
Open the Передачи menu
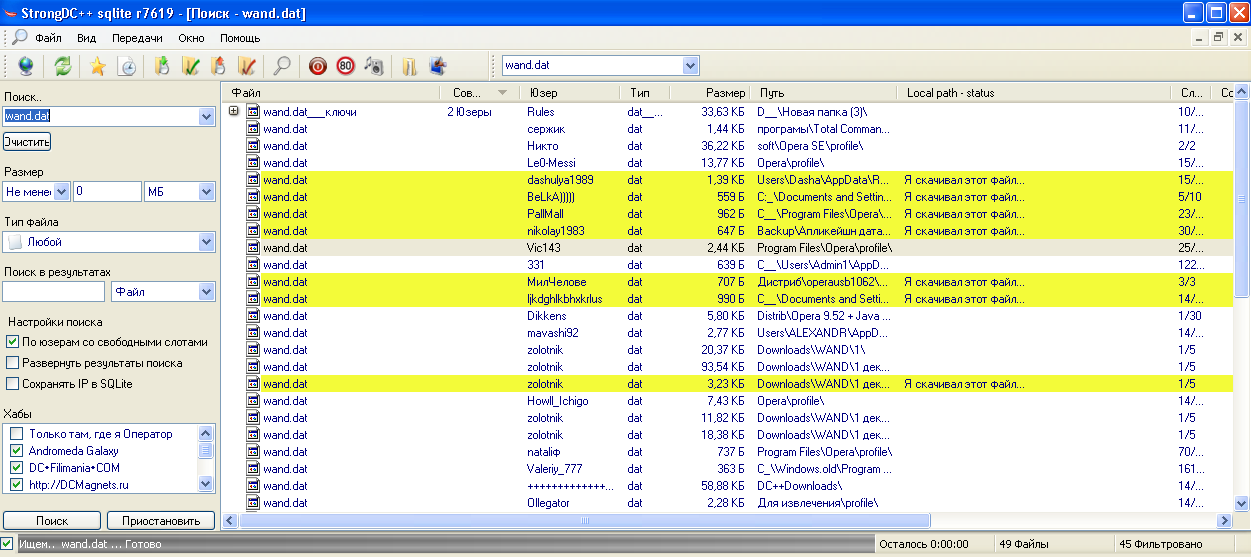pos(137,38)
